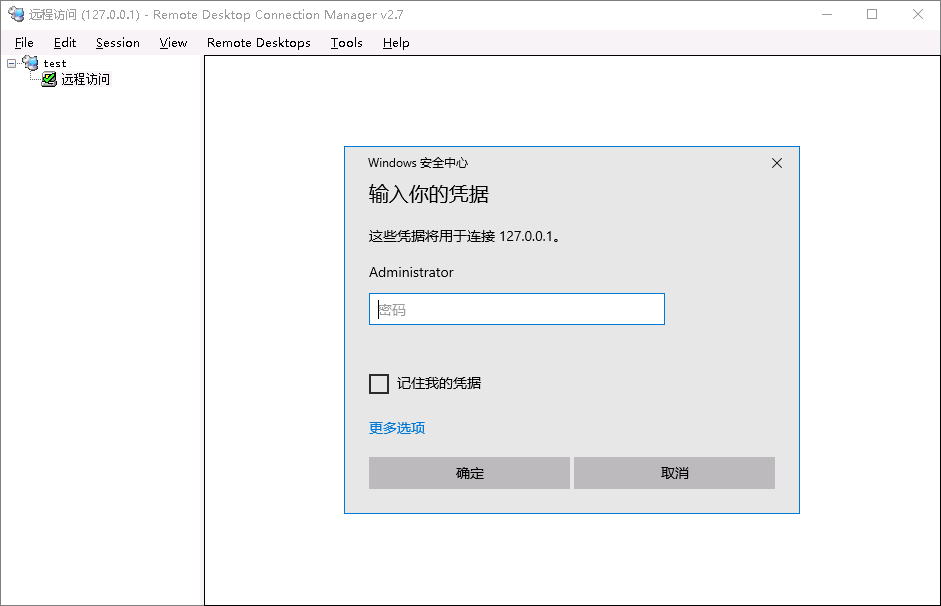941x606 pixels.
Task: Select the test group label
Action: click(x=55, y=63)
